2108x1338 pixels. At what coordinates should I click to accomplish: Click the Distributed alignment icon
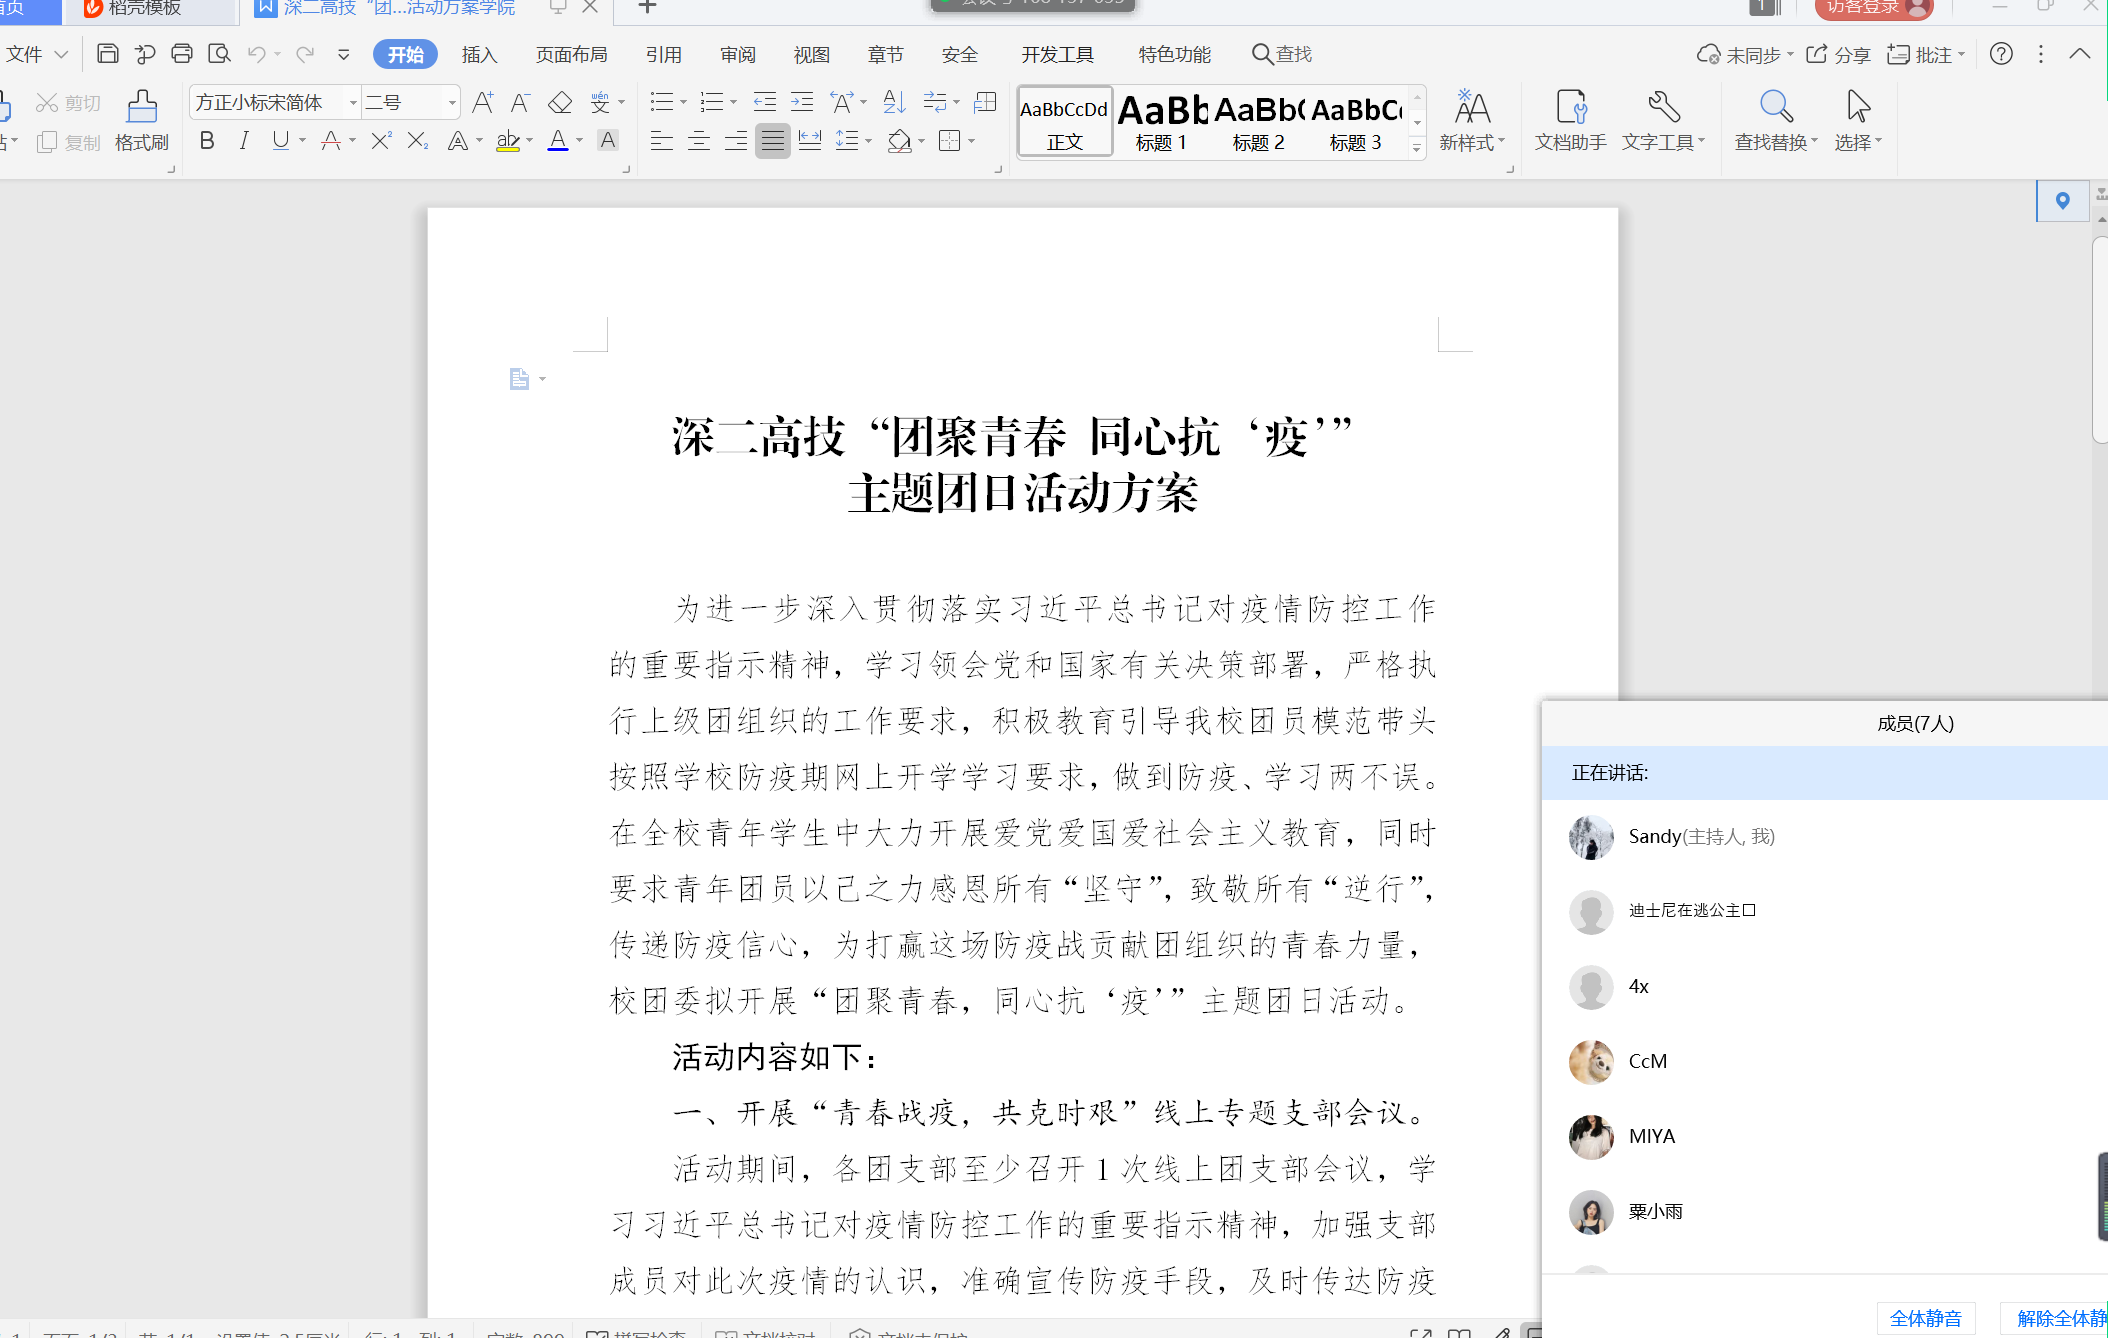coord(810,141)
